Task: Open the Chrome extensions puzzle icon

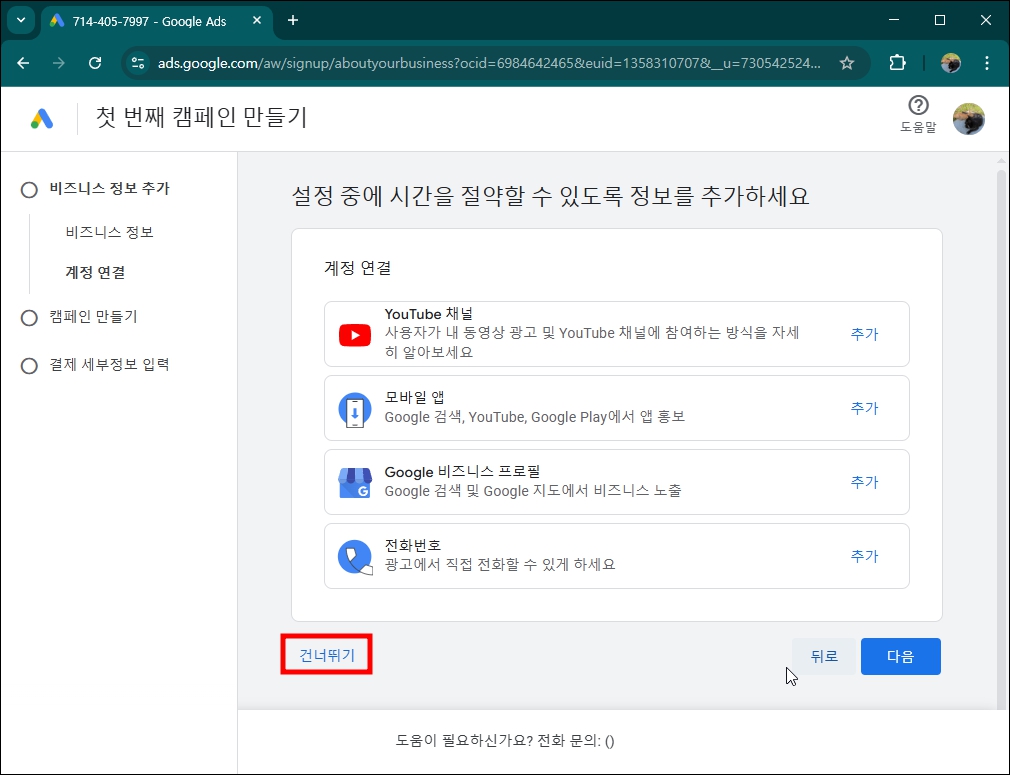Action: (x=897, y=62)
